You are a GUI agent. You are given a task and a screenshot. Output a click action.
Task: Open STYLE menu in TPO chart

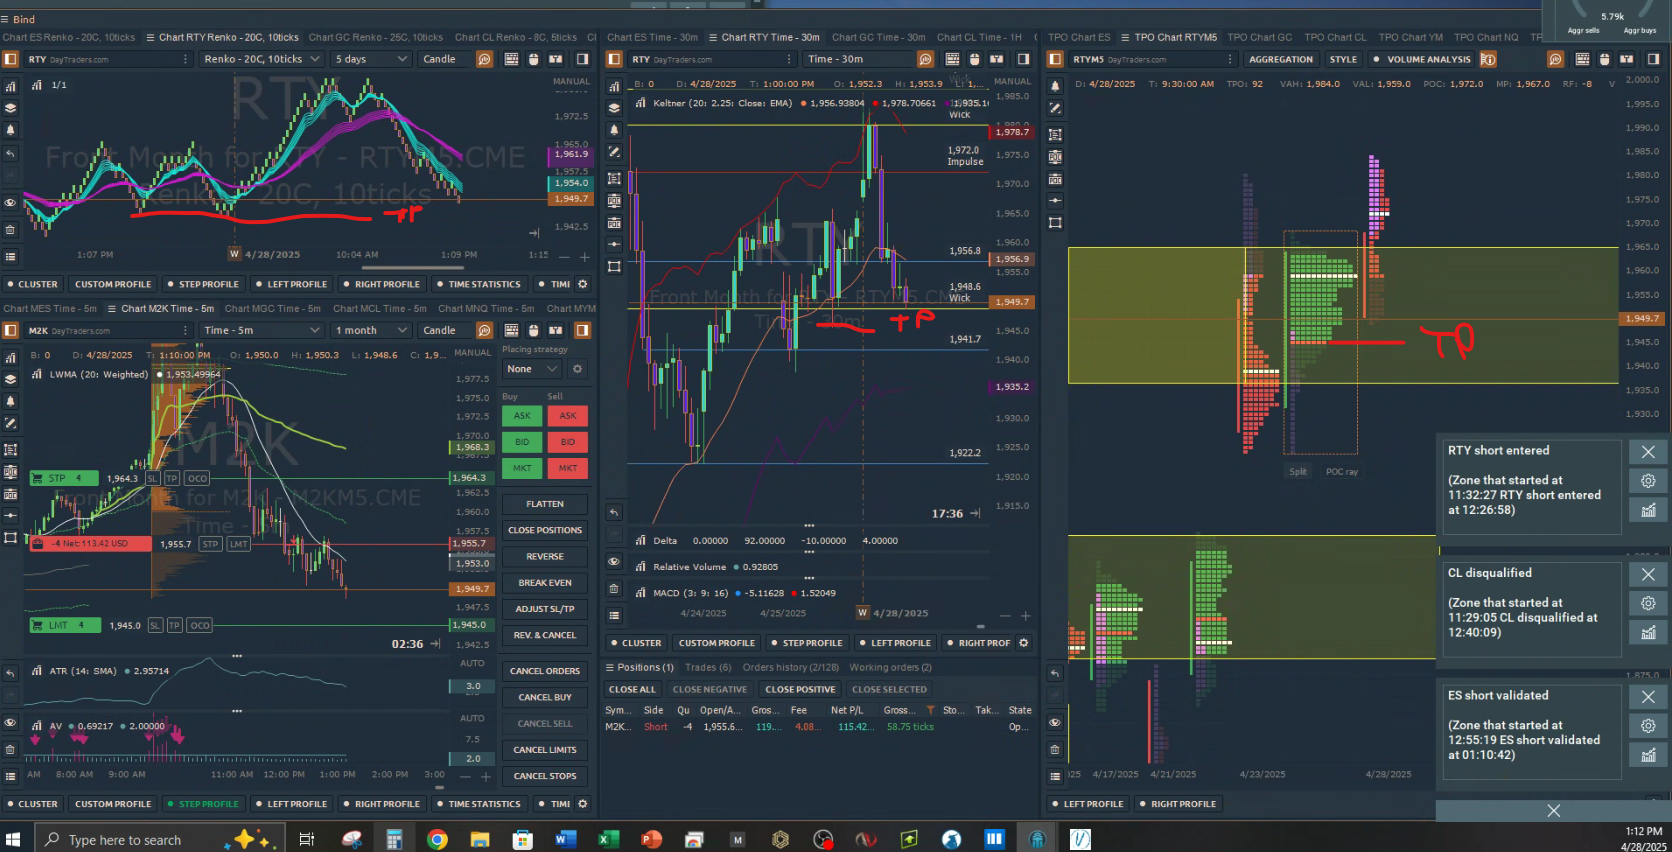pos(1343,59)
